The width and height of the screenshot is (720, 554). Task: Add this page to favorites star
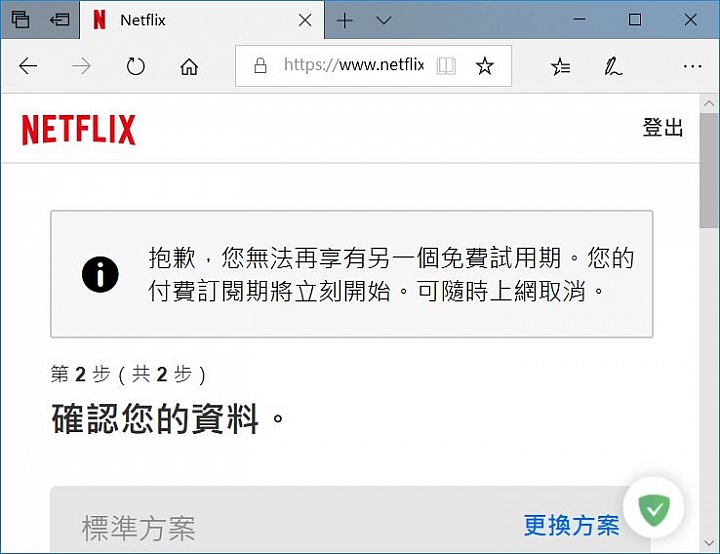pyautogui.click(x=484, y=66)
